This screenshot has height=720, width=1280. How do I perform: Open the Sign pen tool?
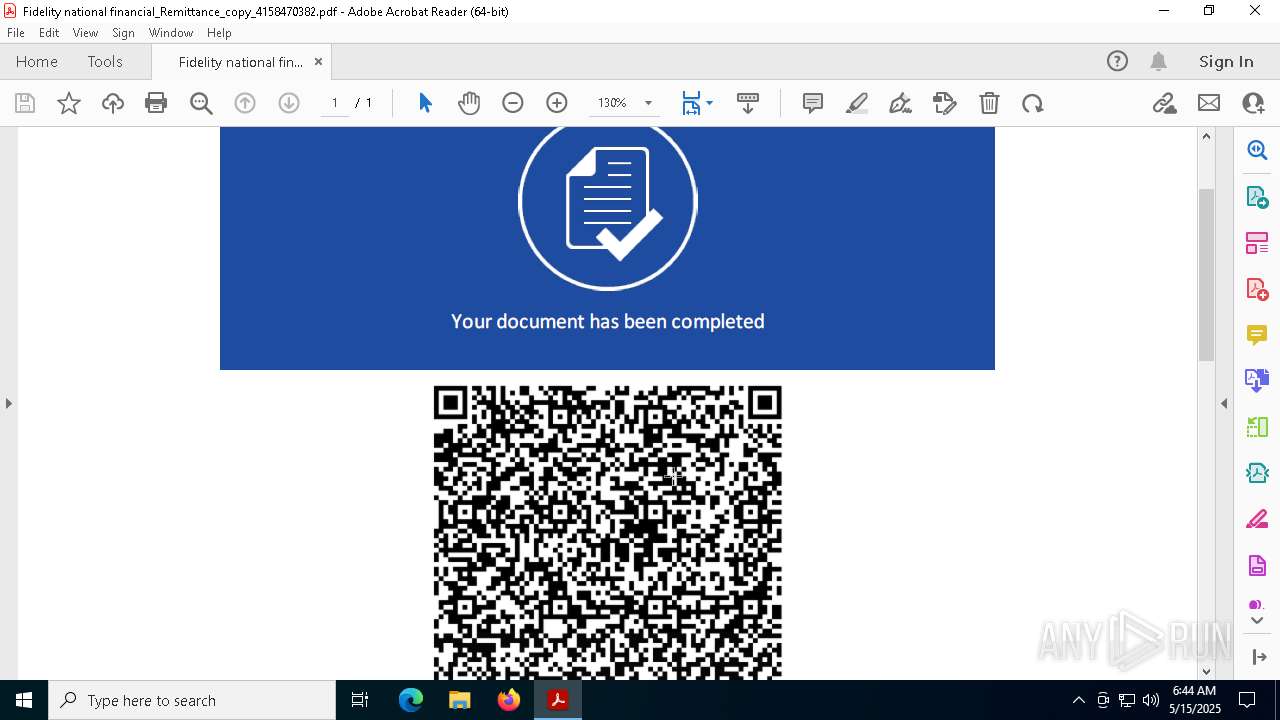pyautogui.click(x=900, y=103)
